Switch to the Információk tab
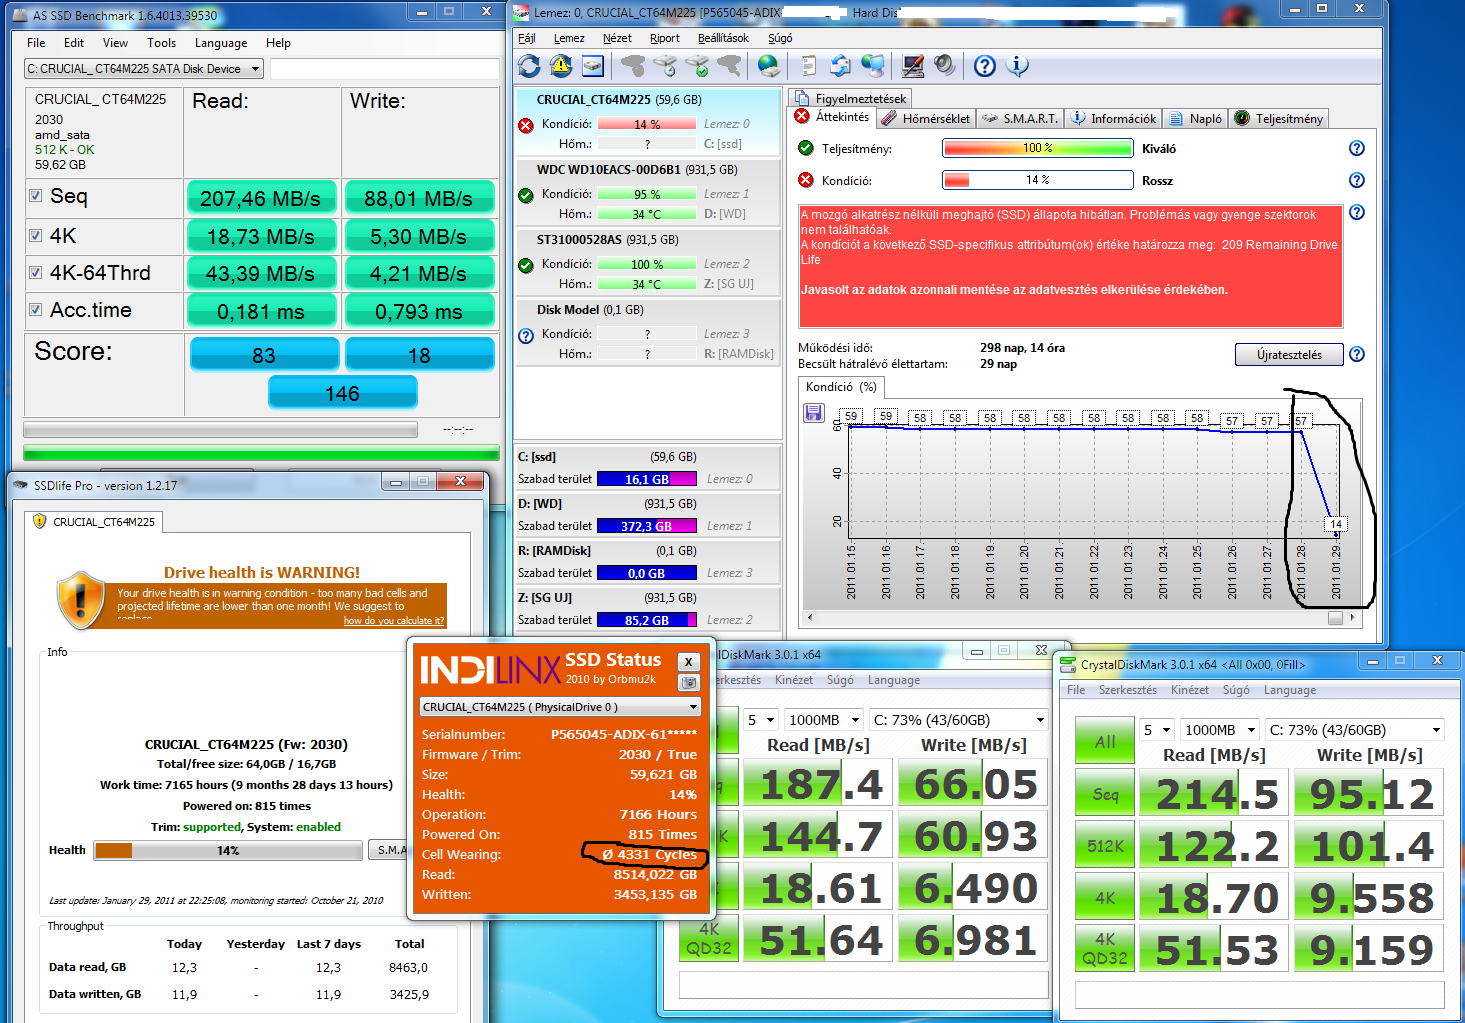The height and width of the screenshot is (1023, 1465). coord(1113,118)
